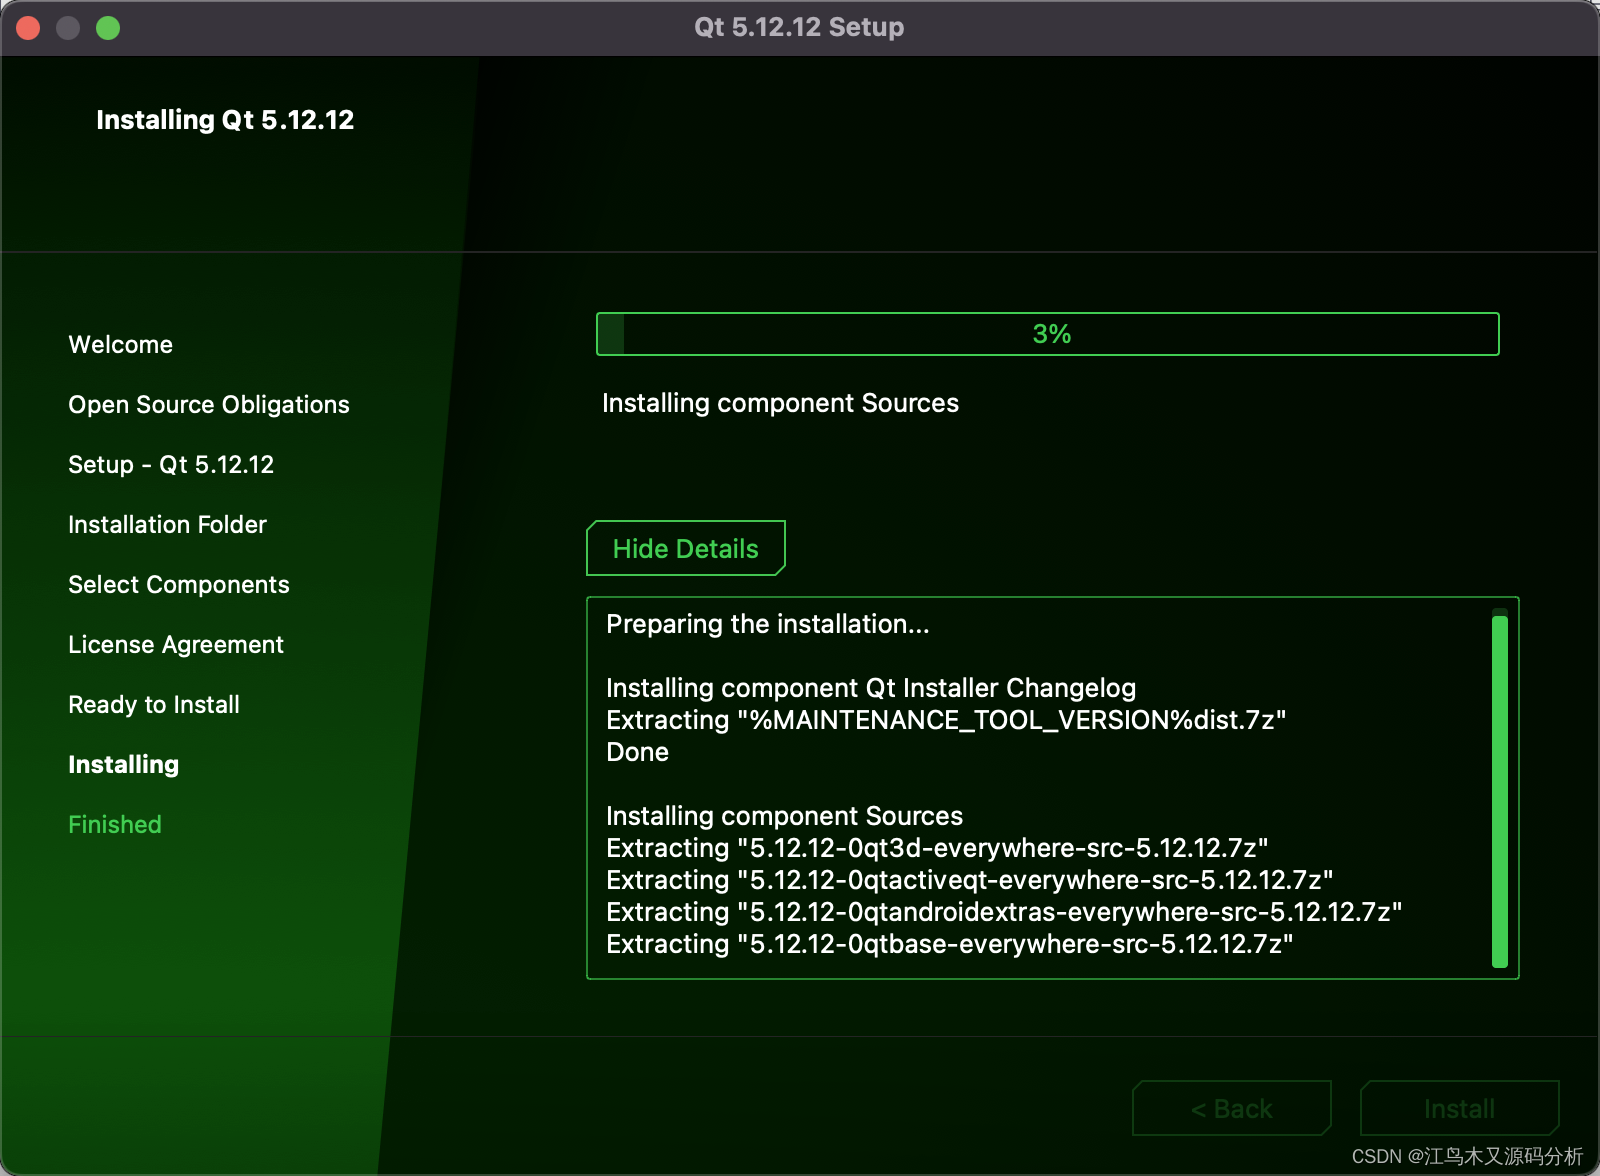This screenshot has width=1600, height=1176.
Task: Click the Qt 5.12.12 Setup title bar
Action: [798, 27]
